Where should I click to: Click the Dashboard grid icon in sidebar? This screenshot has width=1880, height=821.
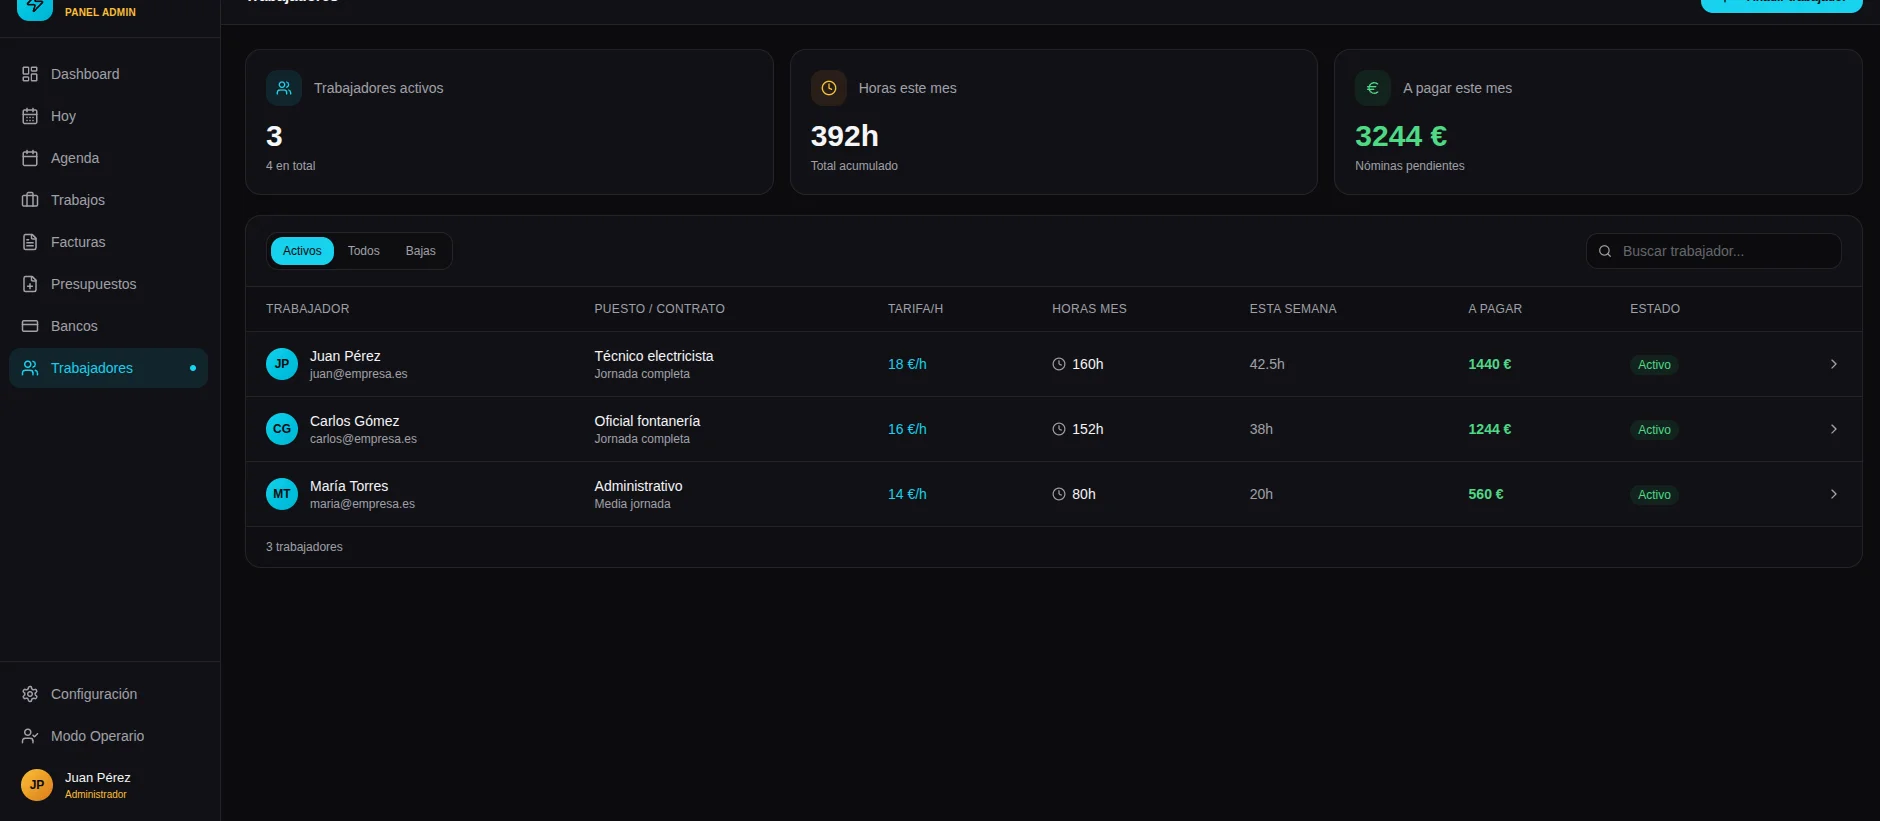coord(30,74)
